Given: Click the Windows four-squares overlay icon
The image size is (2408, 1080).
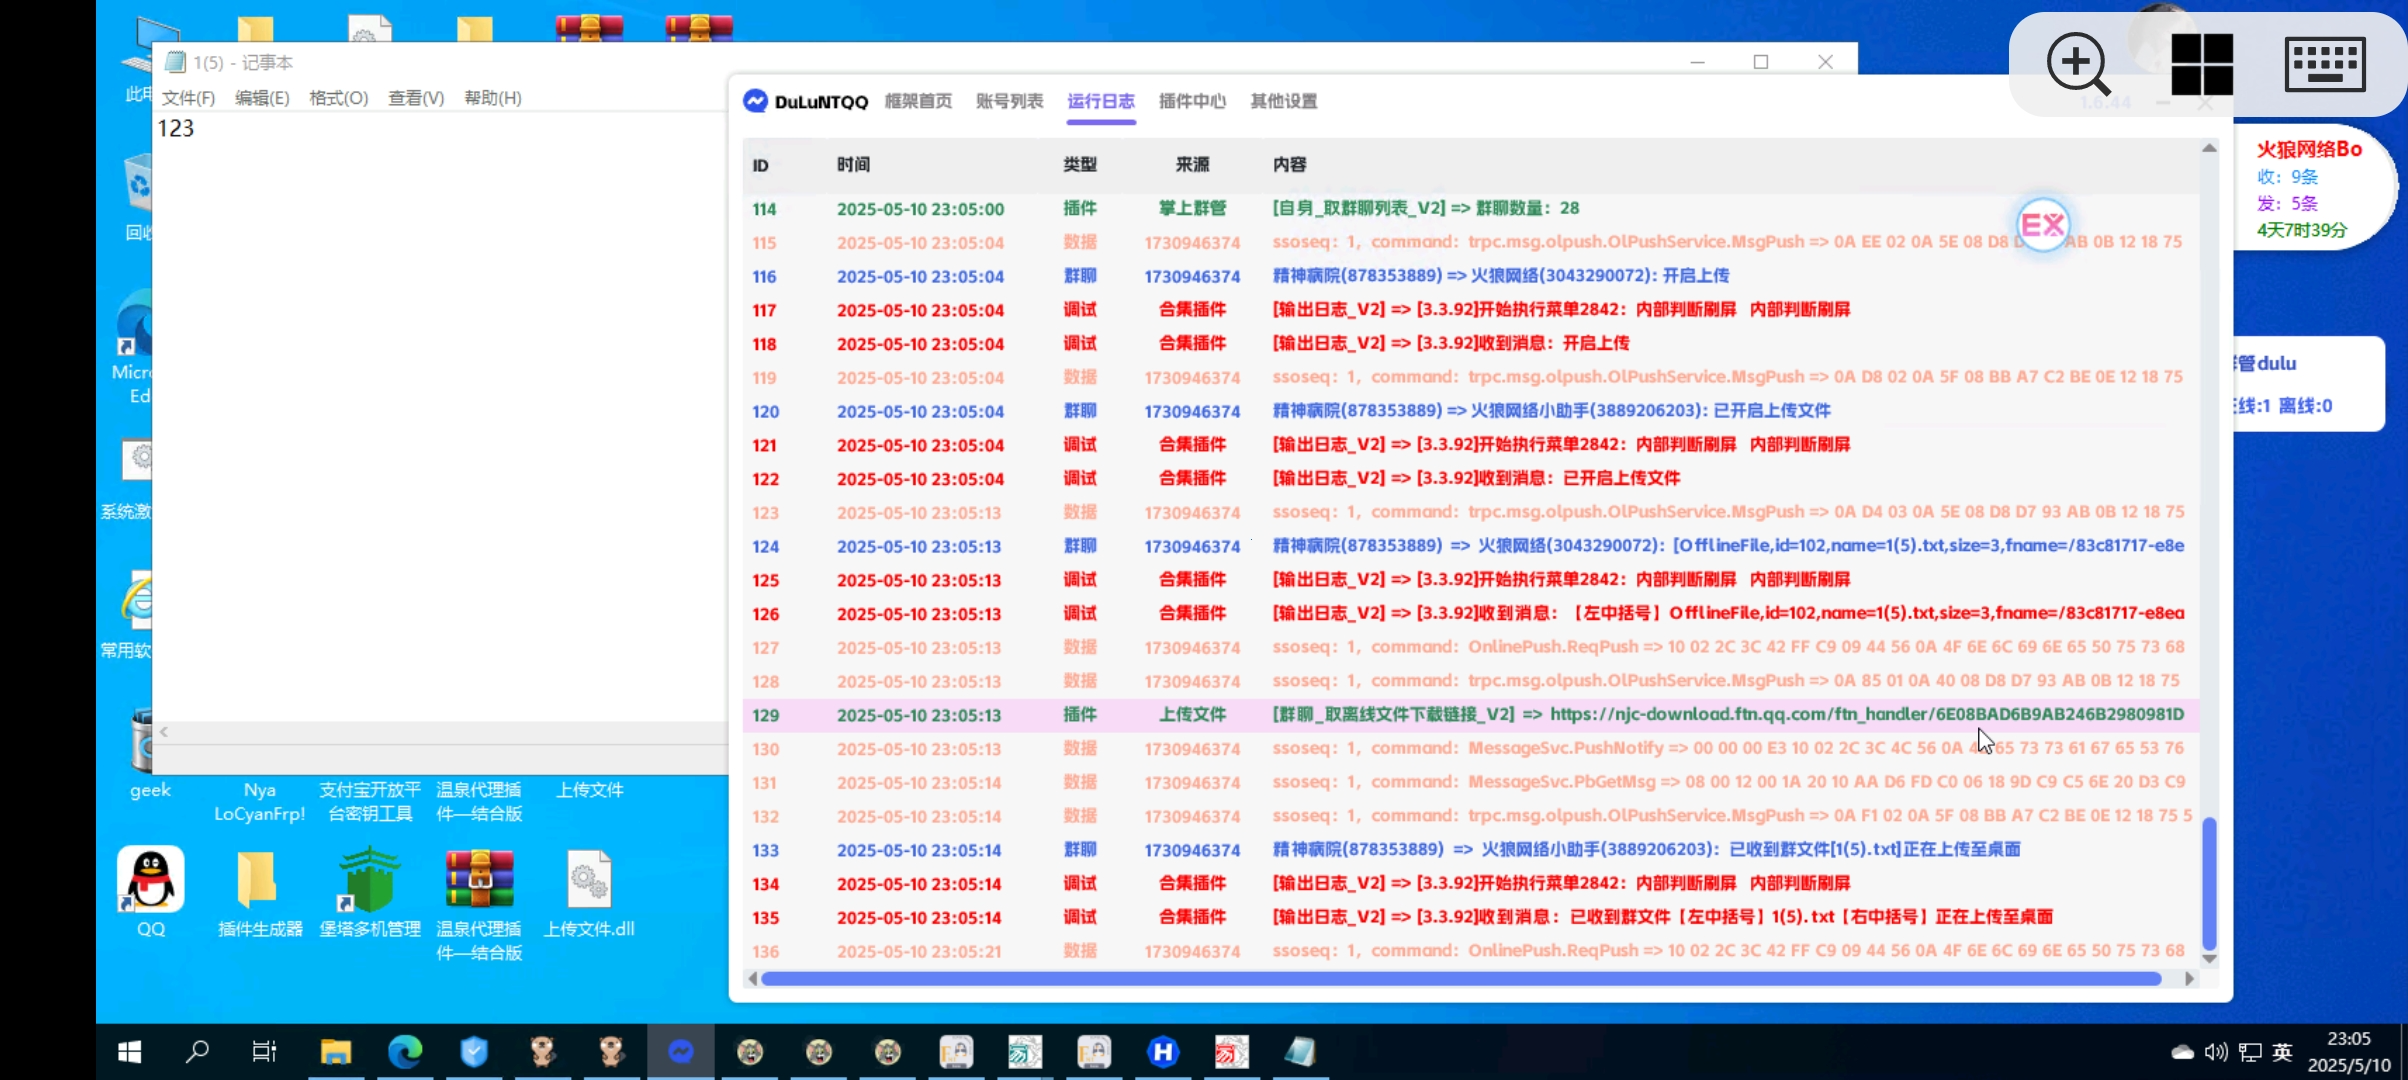Looking at the screenshot, I should point(2201,64).
